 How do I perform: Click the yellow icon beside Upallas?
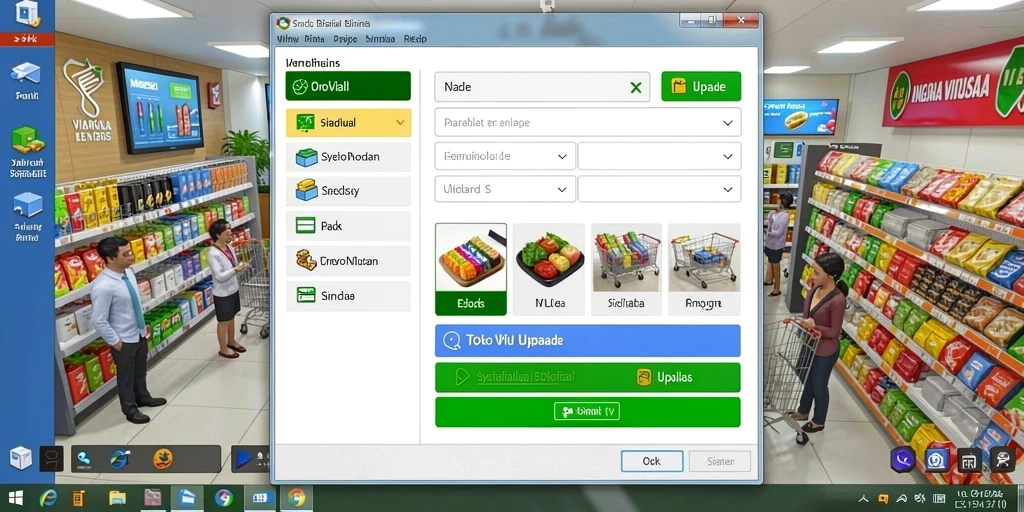point(644,377)
